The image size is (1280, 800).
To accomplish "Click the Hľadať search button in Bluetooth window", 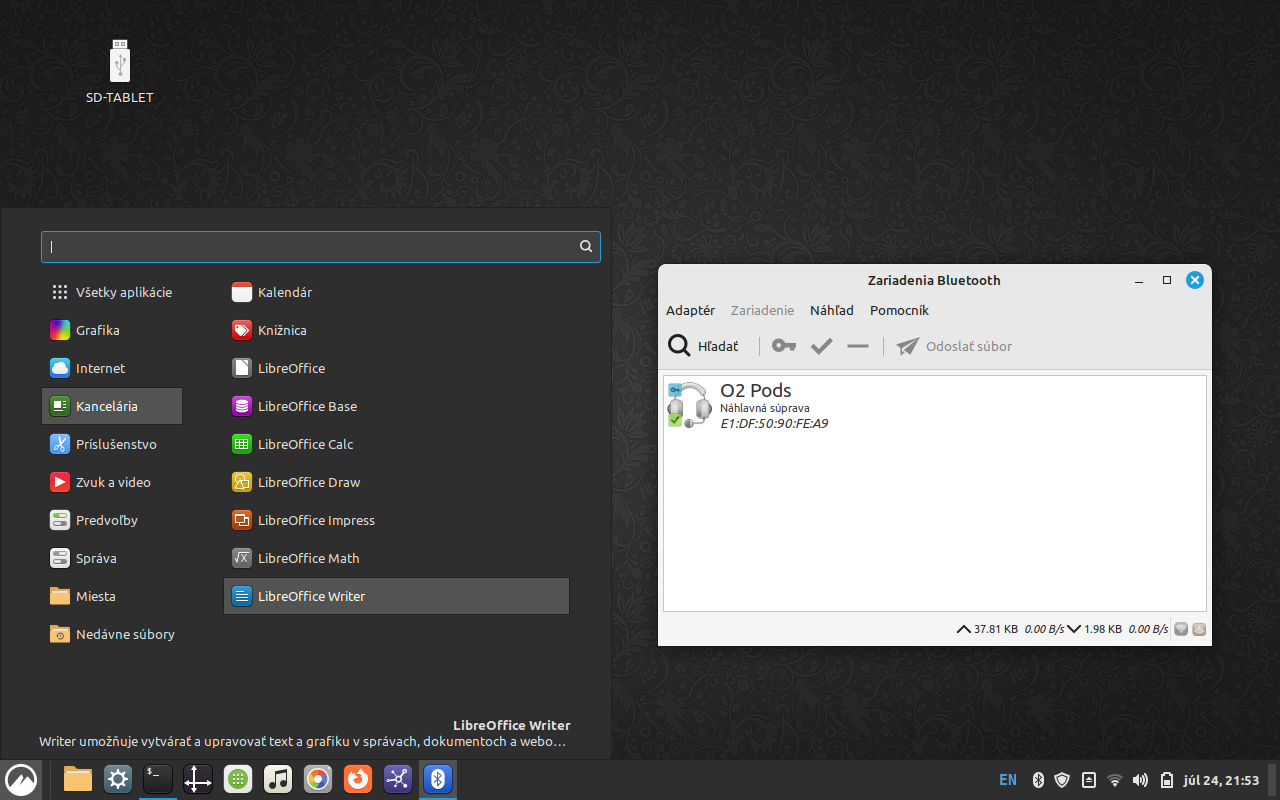I will (703, 346).
